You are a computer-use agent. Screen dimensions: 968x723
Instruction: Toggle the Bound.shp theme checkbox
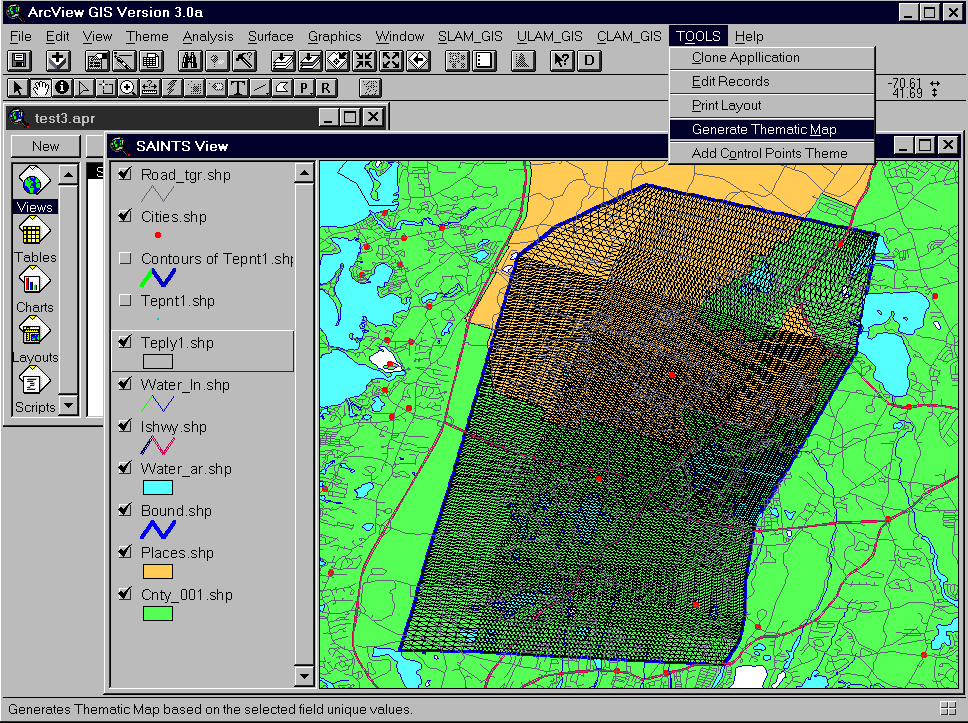125,510
